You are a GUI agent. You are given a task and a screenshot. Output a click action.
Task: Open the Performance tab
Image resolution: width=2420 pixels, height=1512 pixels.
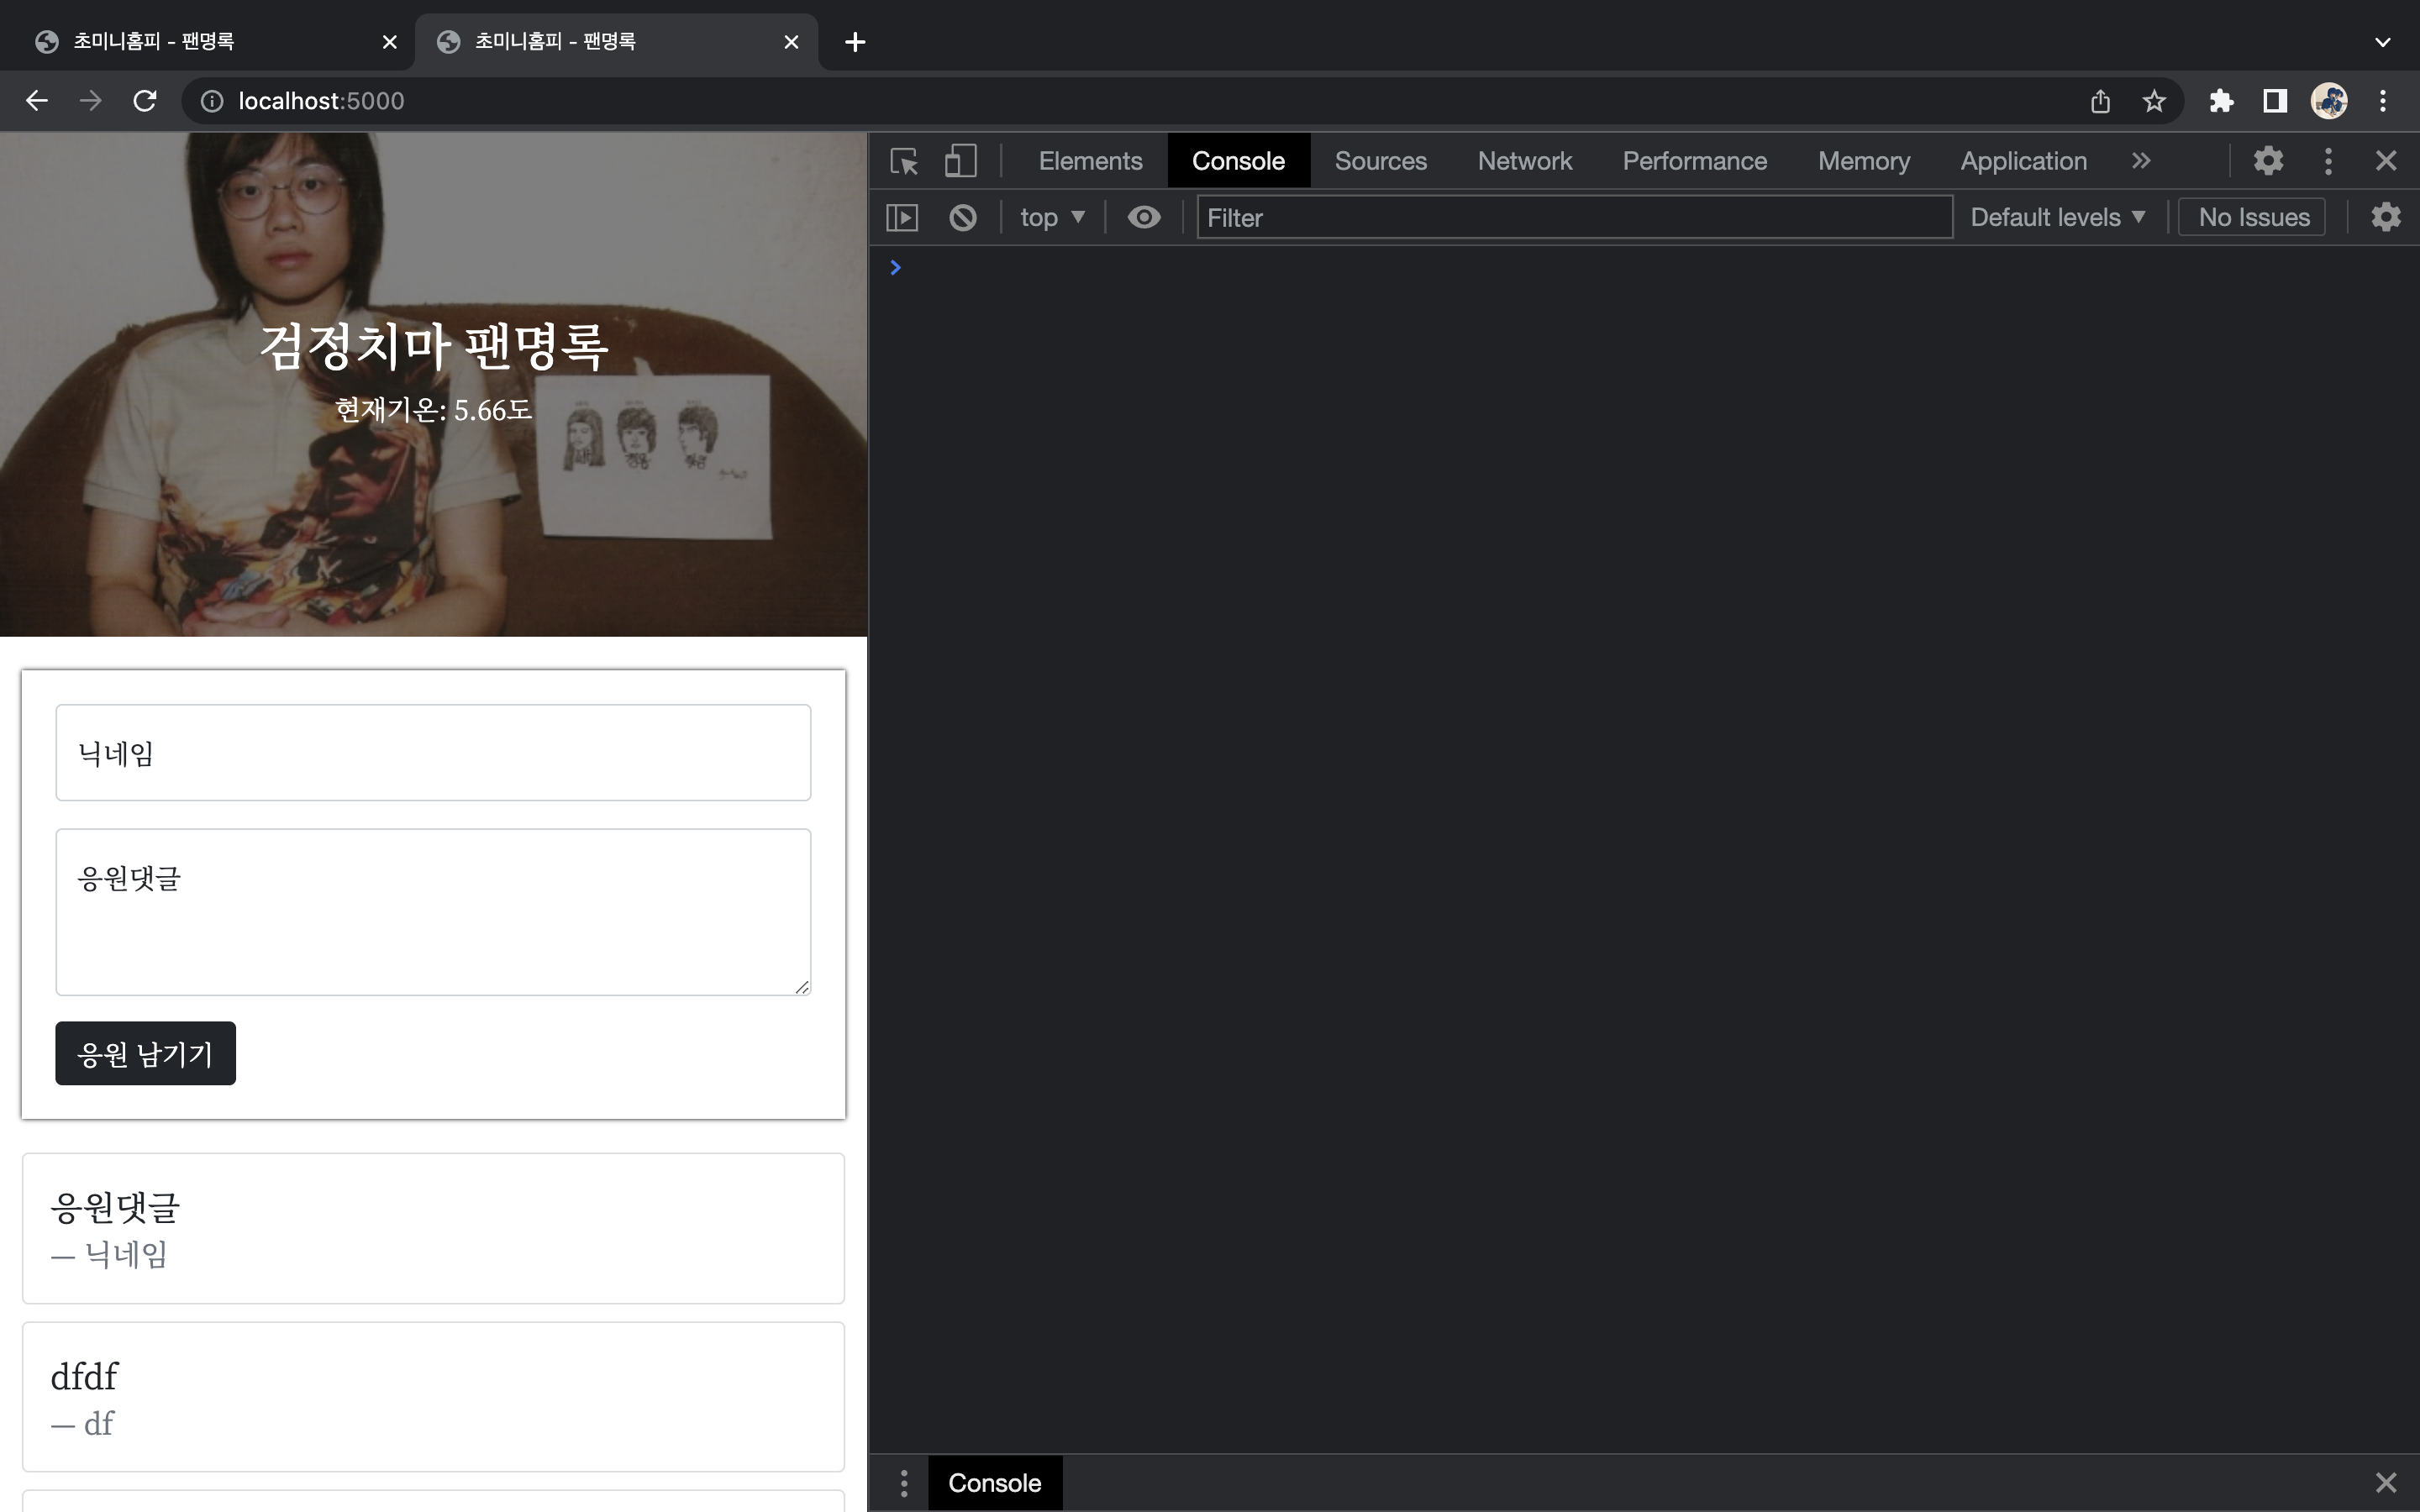coord(1694,161)
